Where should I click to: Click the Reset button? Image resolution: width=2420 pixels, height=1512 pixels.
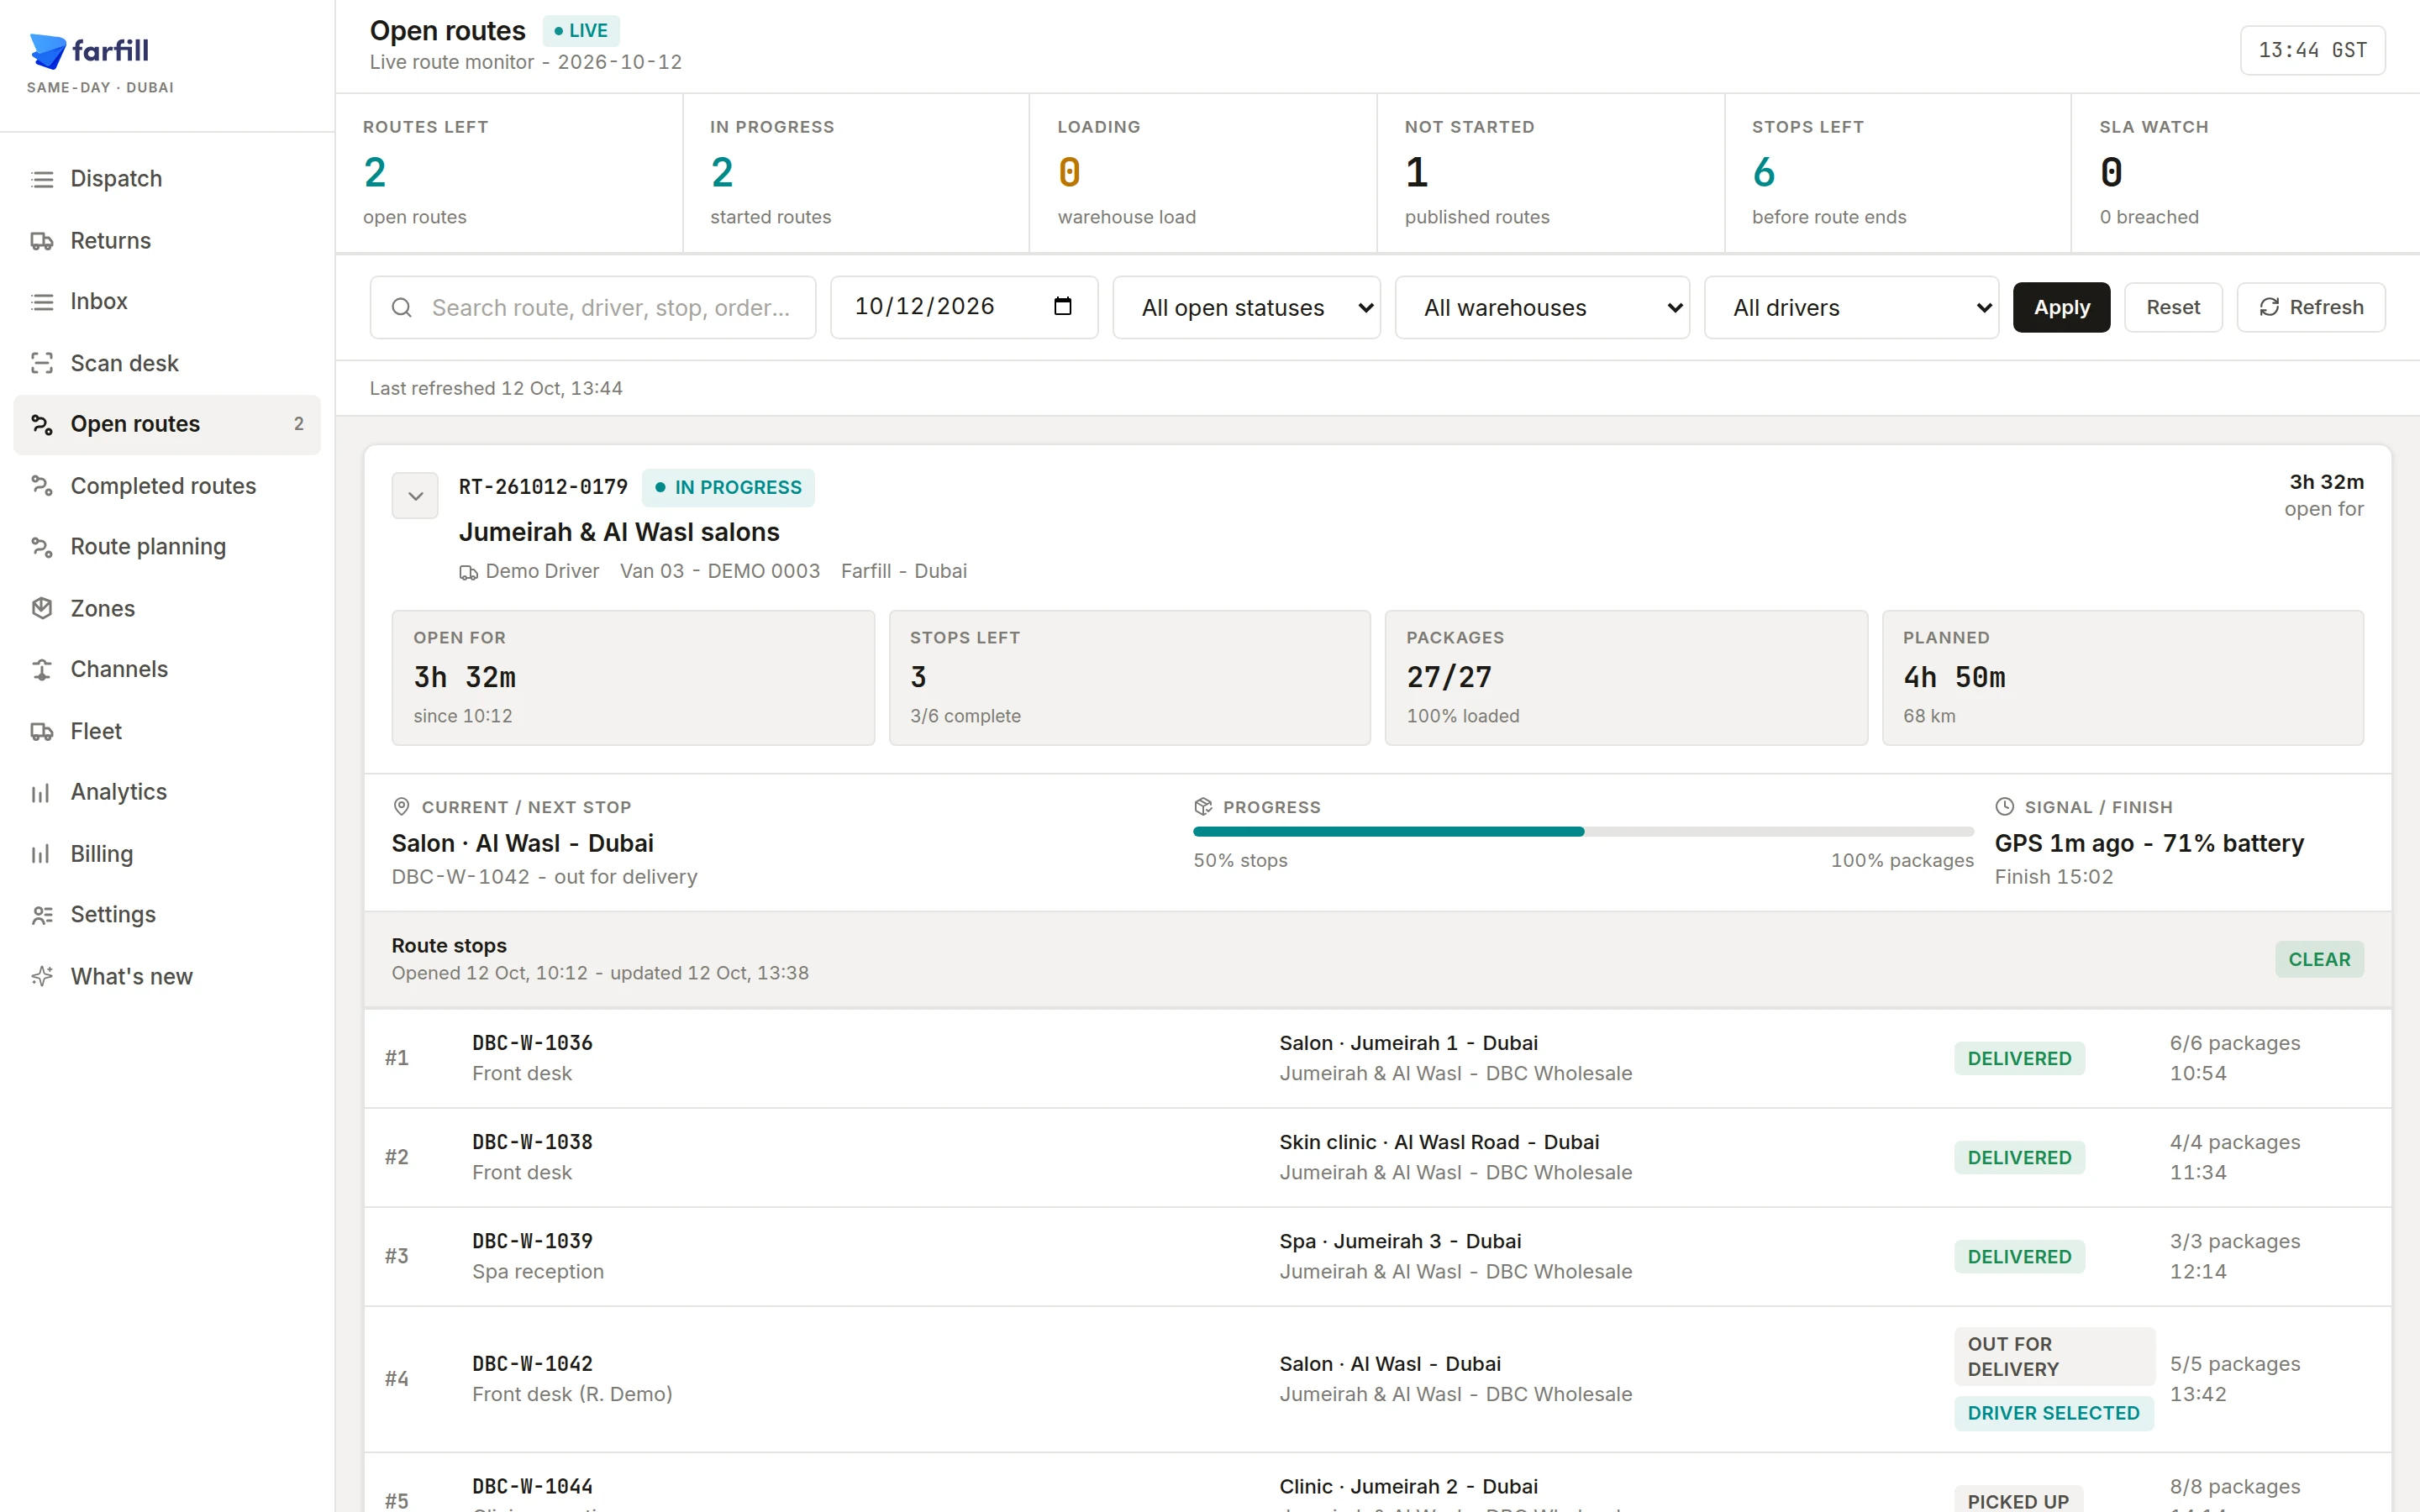[2173, 308]
